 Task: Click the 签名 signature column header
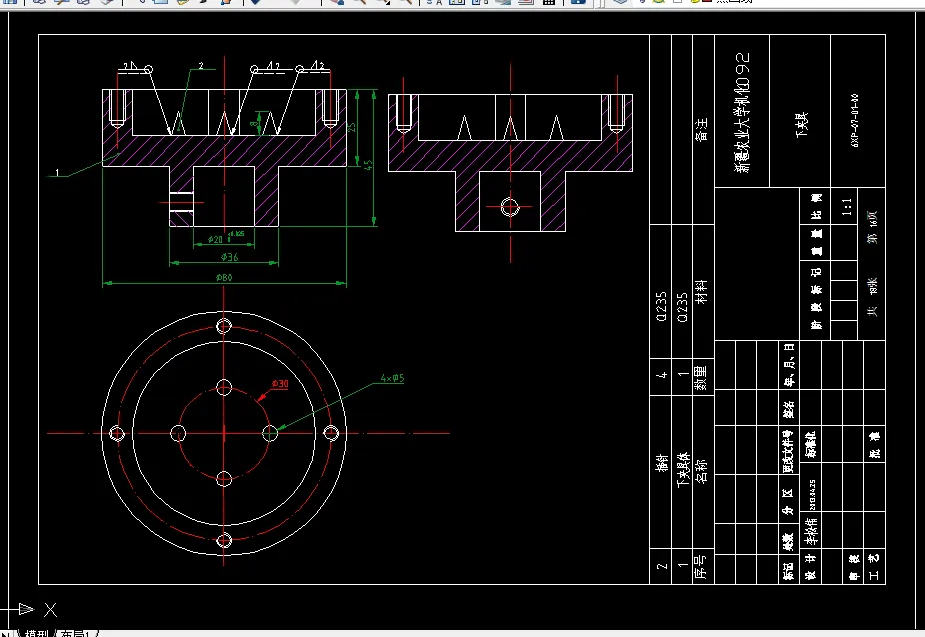click(x=789, y=409)
